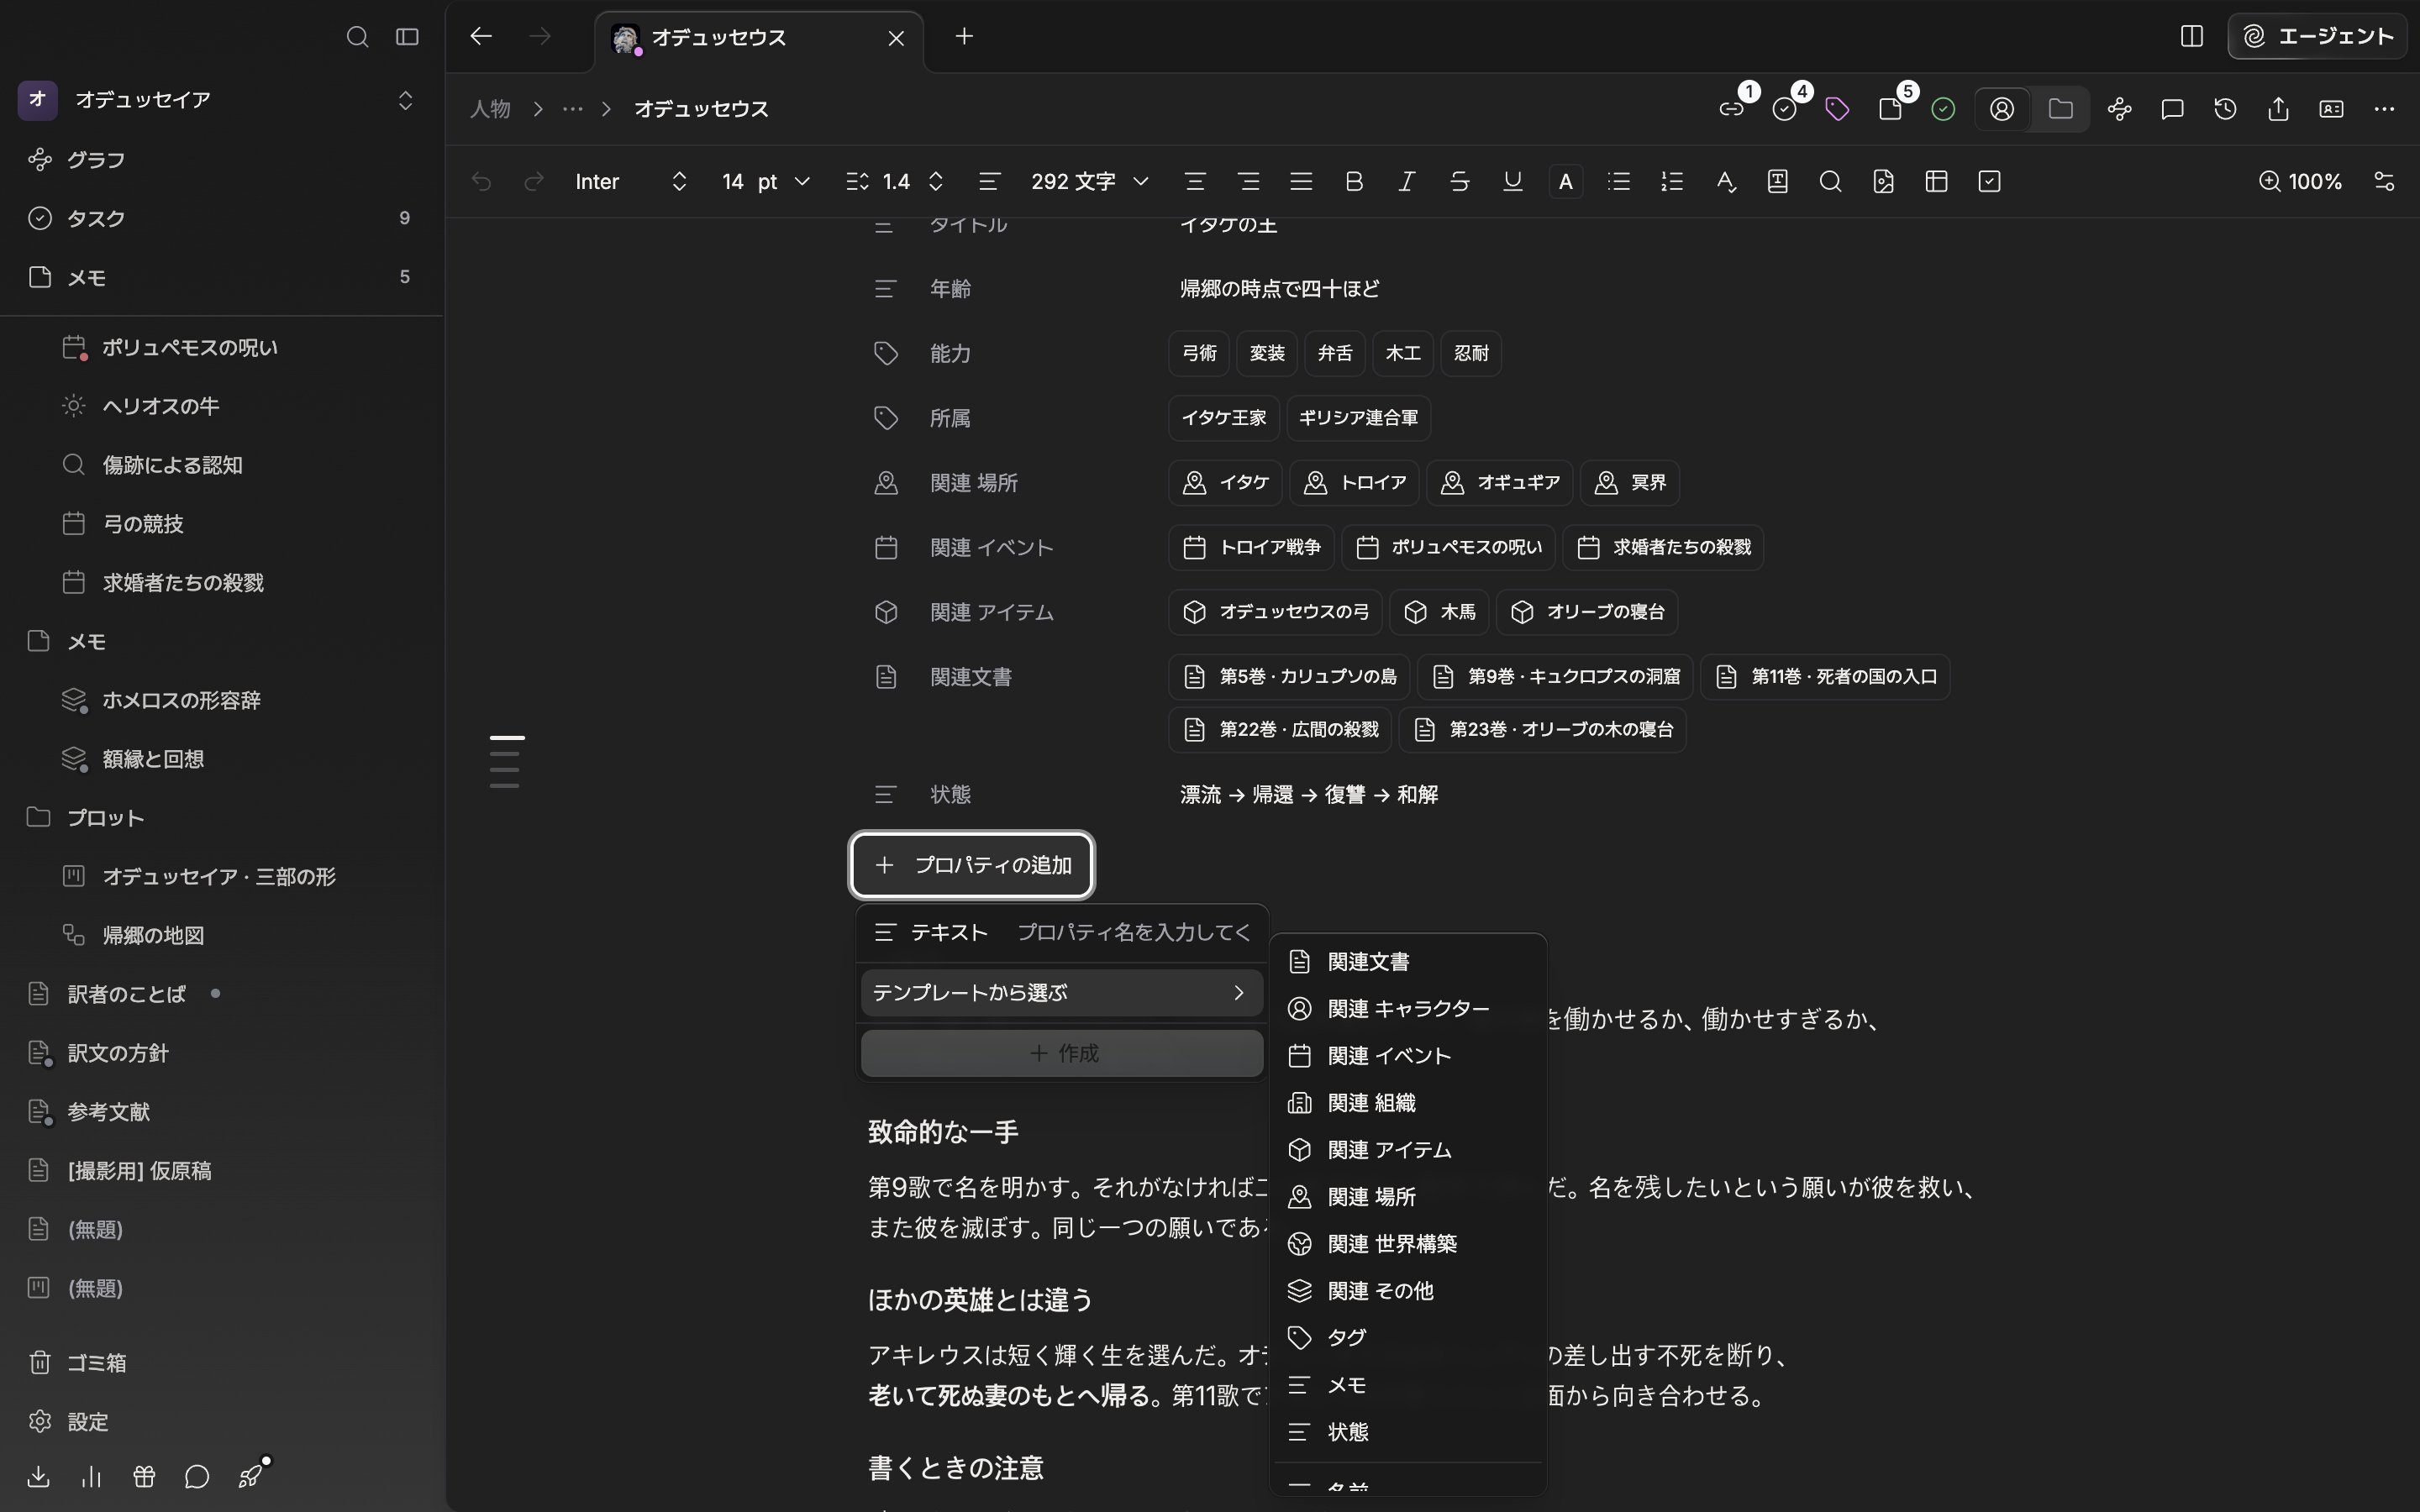Click the rocket icon in the bottom bar

coord(251,1476)
